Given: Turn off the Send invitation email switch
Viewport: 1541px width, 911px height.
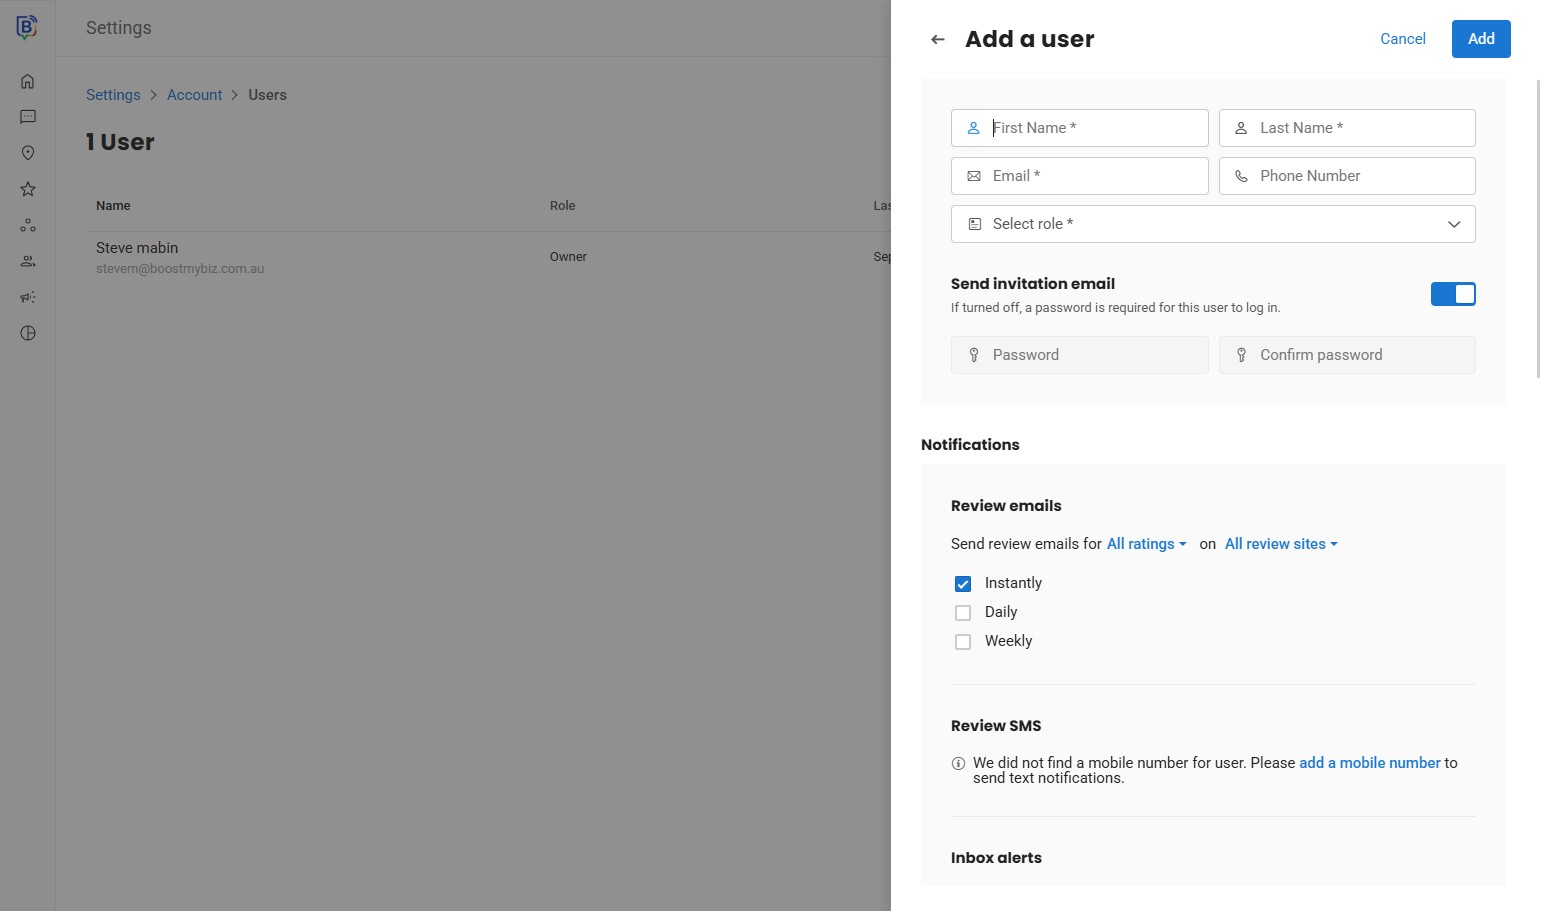Looking at the screenshot, I should (1452, 294).
